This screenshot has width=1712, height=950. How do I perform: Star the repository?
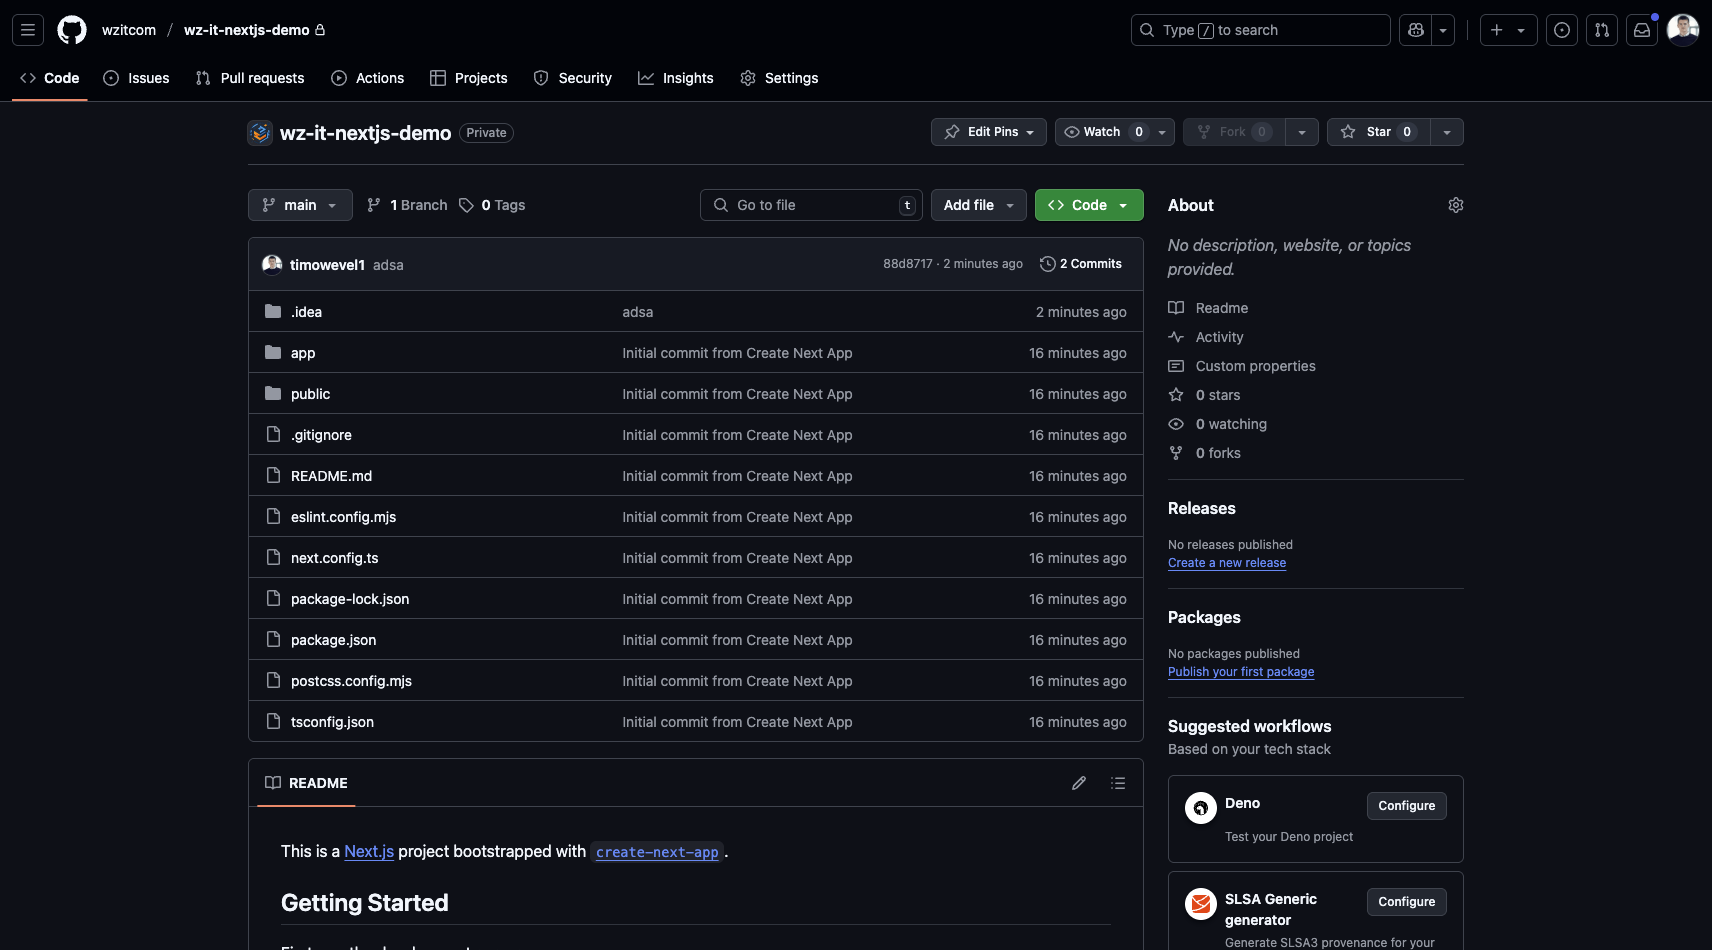pyautogui.click(x=1378, y=132)
